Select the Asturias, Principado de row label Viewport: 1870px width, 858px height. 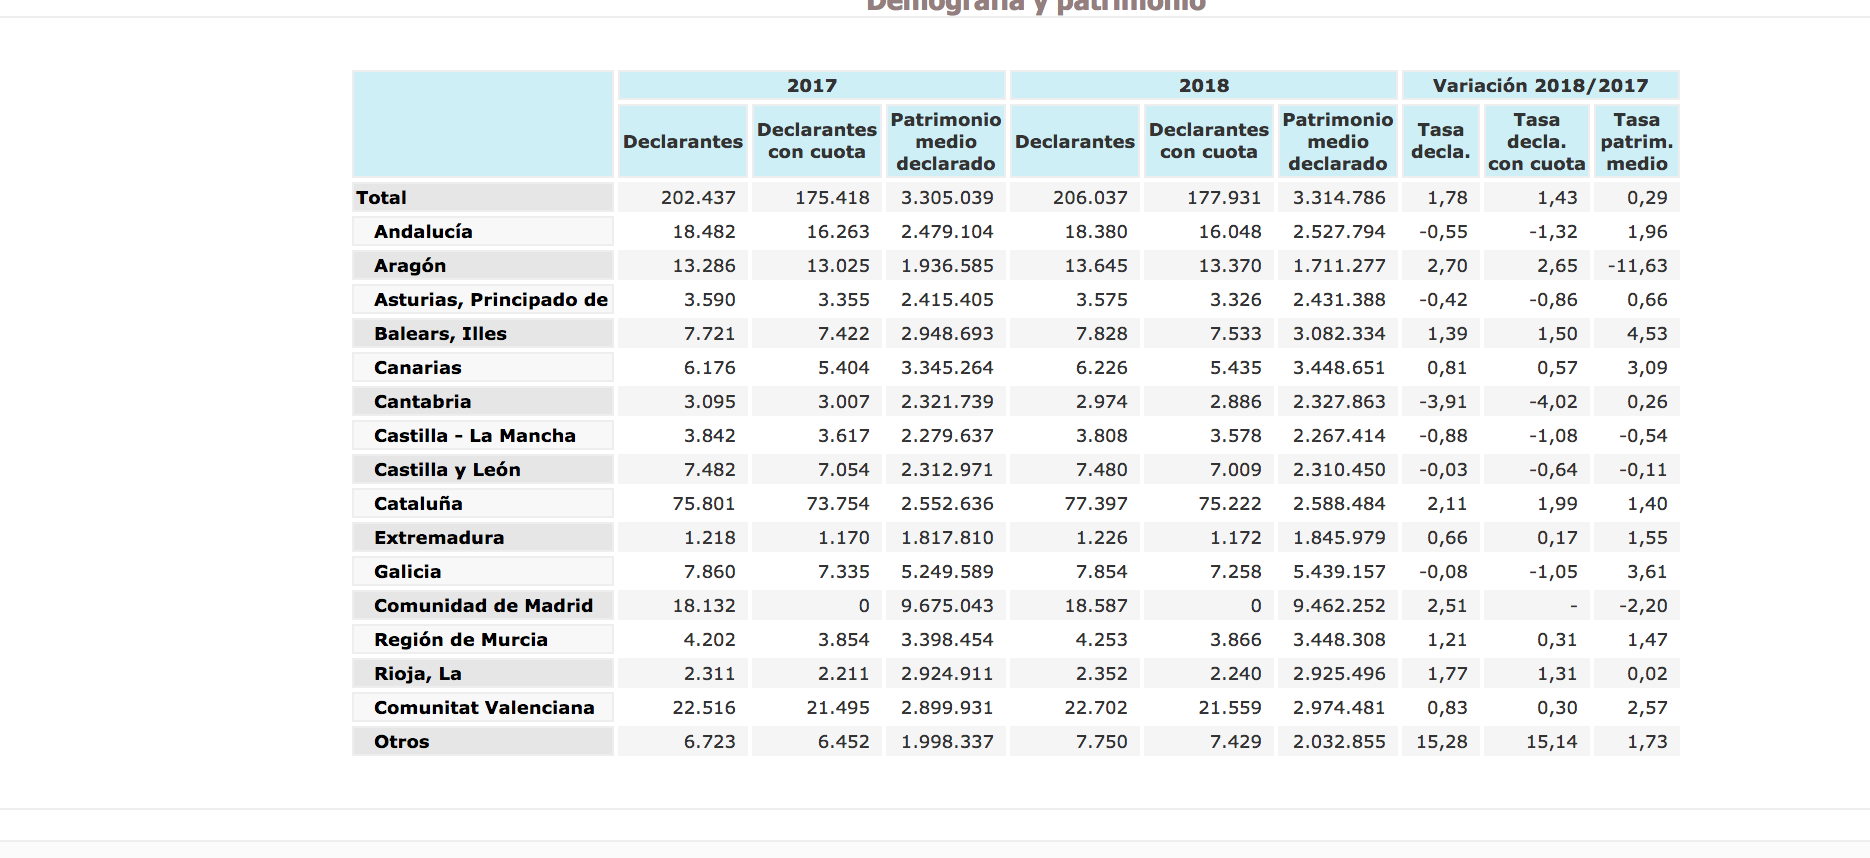click(x=490, y=300)
